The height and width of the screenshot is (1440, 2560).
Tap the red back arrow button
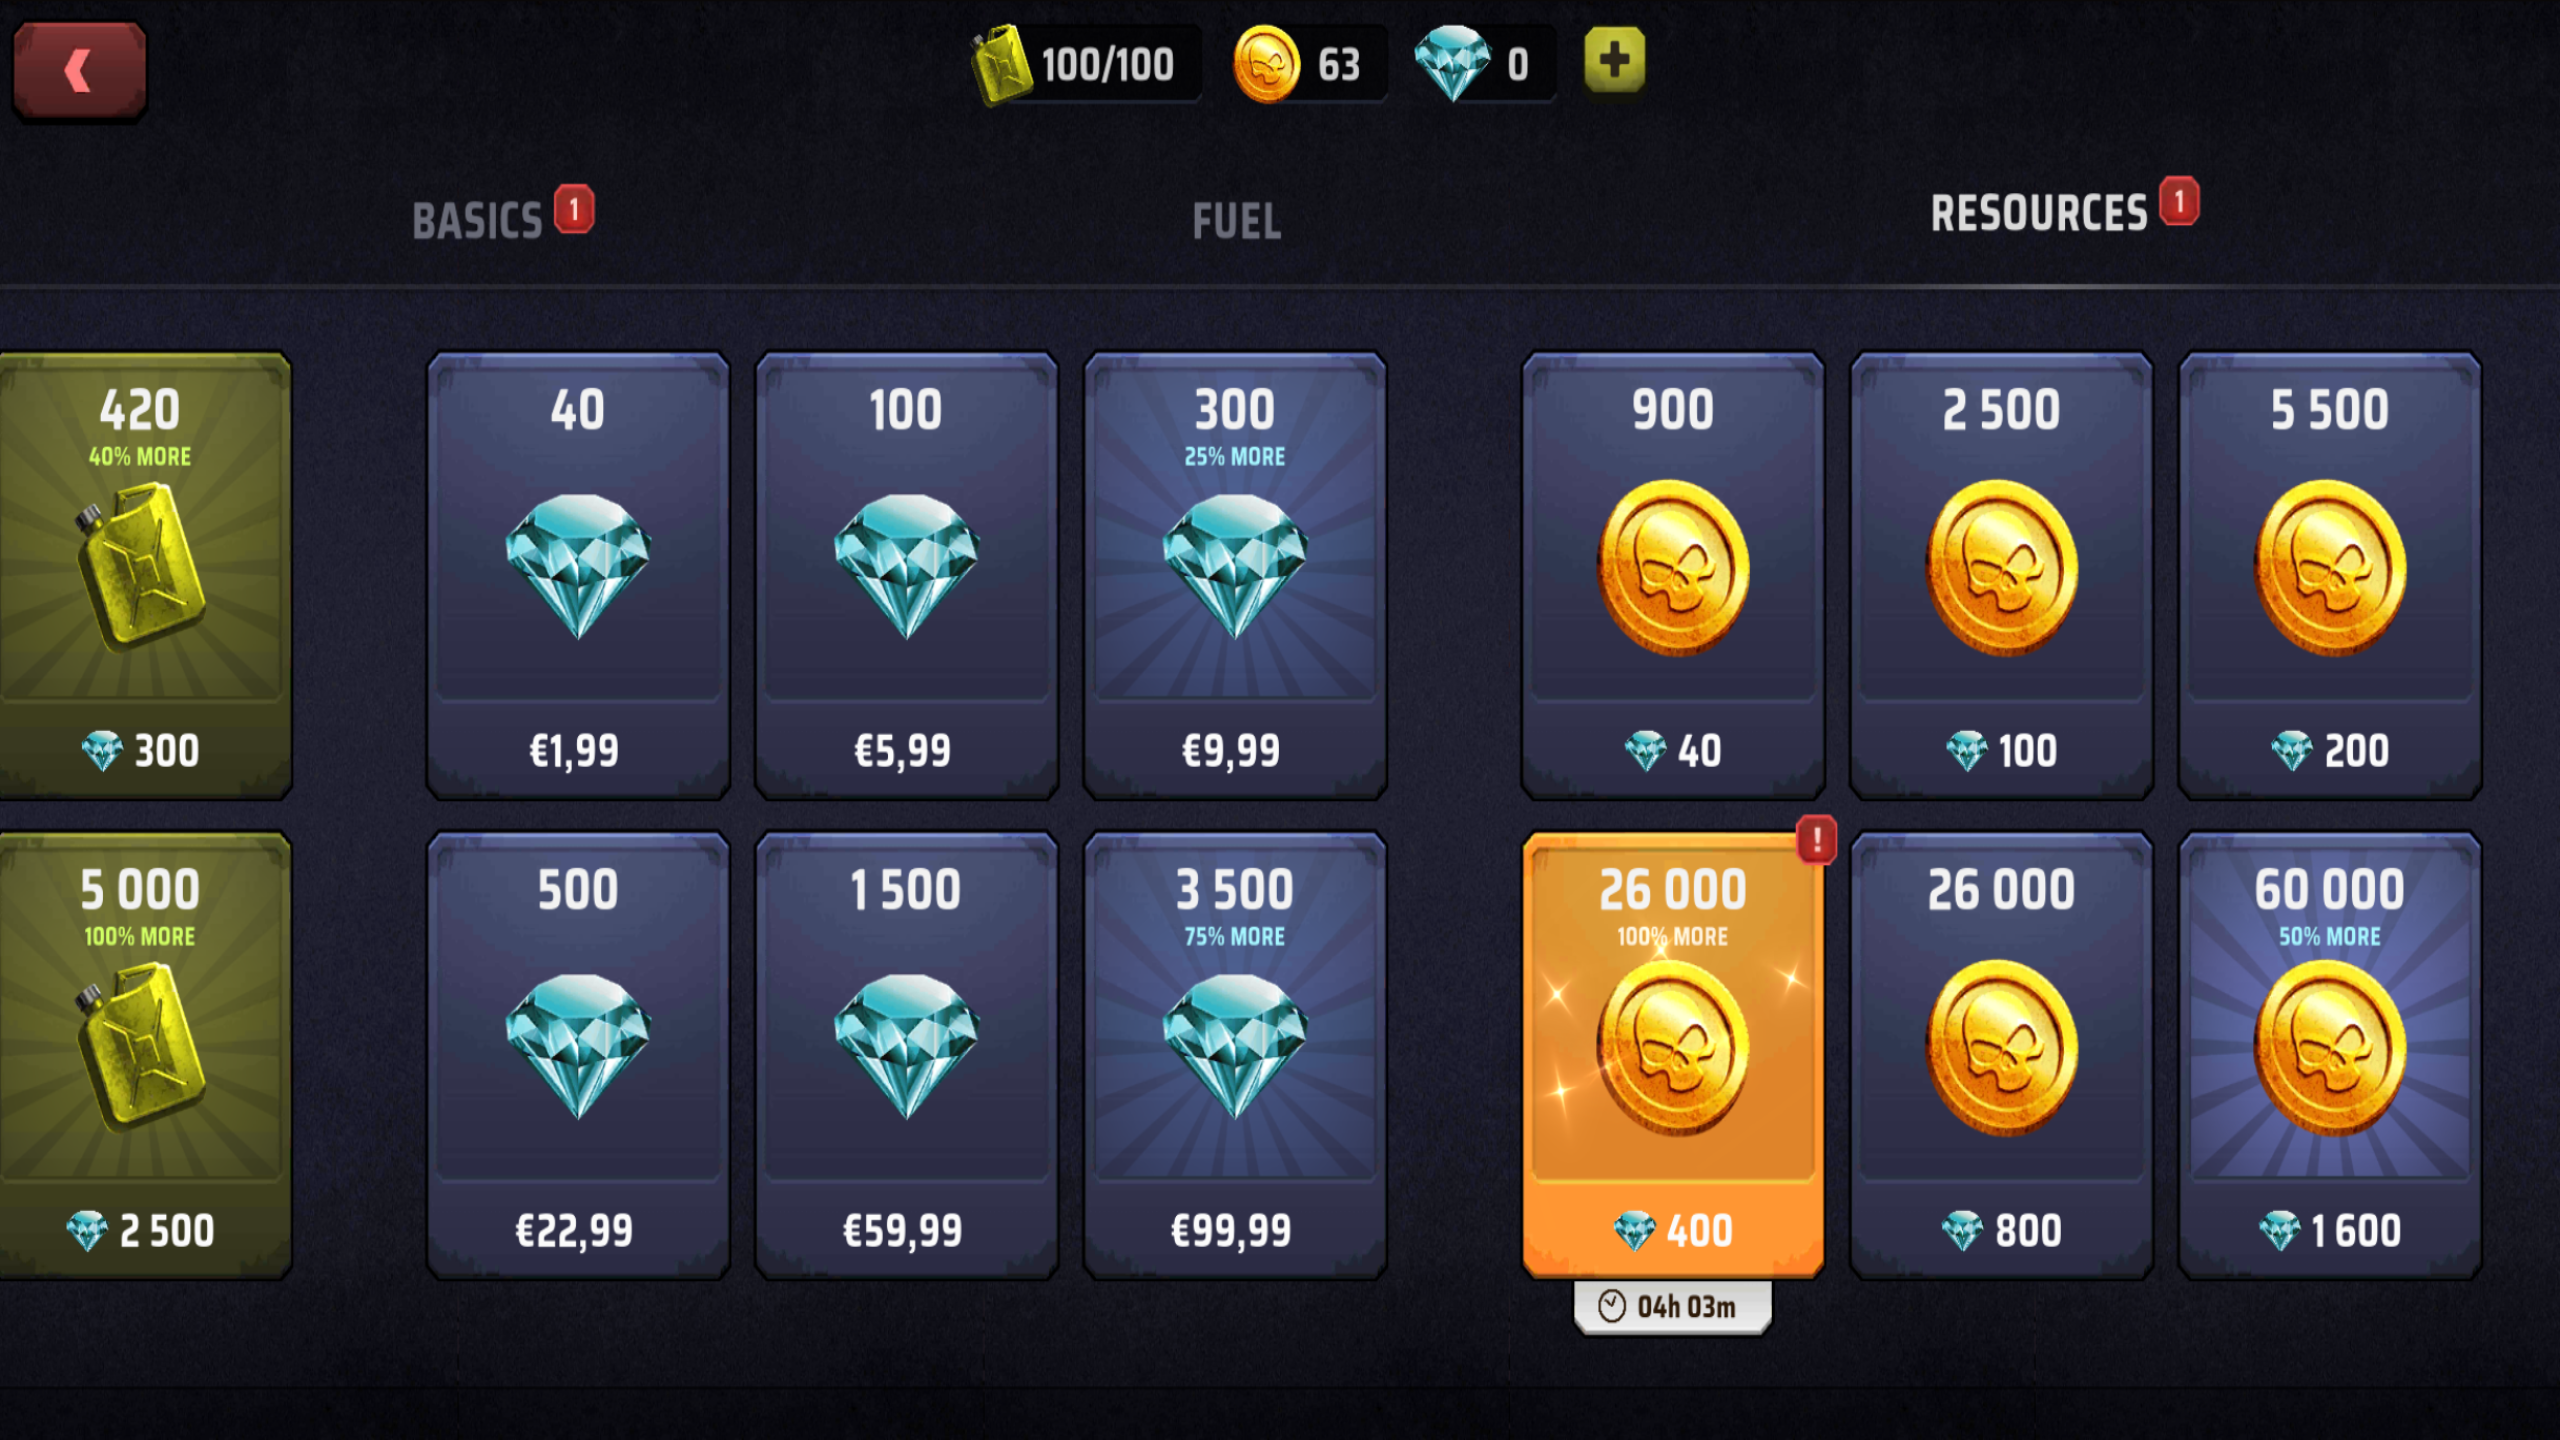79,70
